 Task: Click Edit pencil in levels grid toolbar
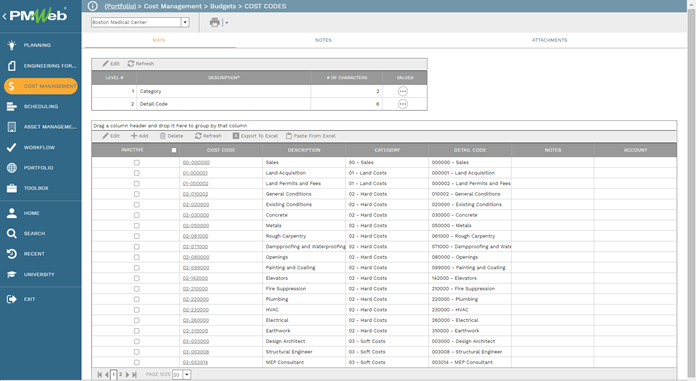pos(111,64)
